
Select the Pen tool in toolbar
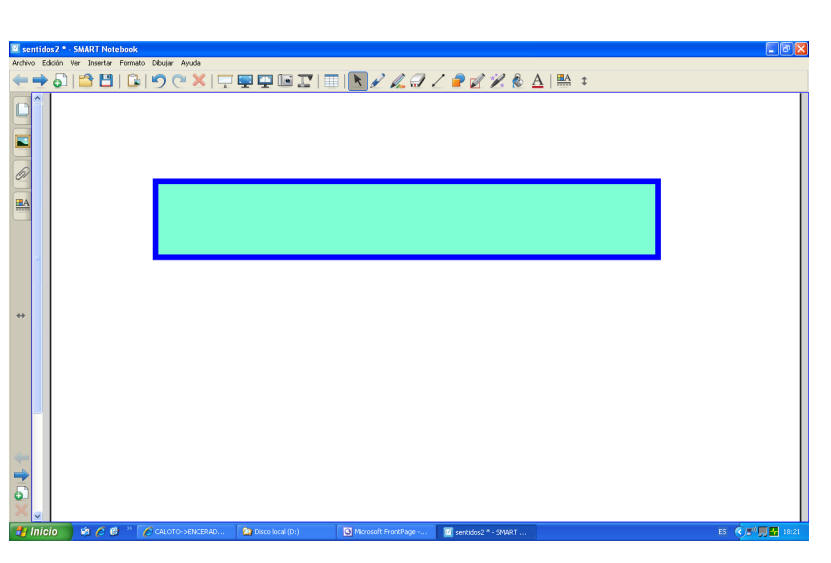(x=377, y=81)
